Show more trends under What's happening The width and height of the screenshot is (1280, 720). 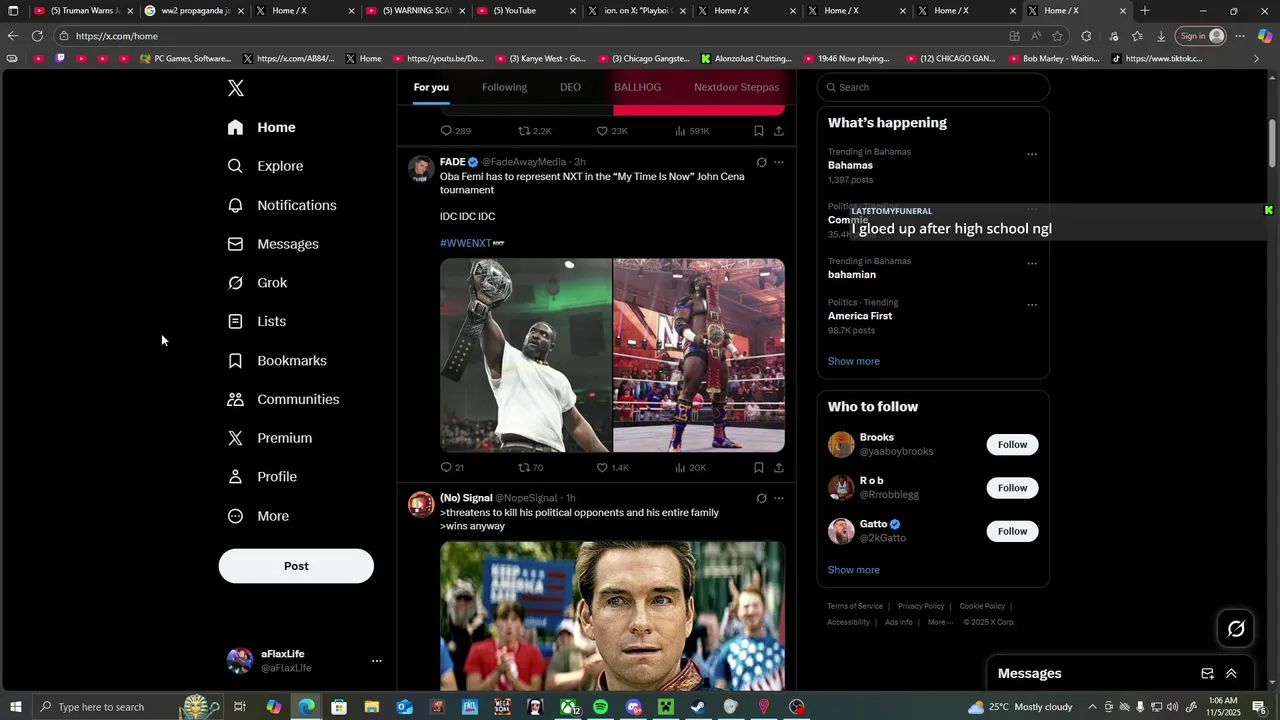click(x=854, y=361)
